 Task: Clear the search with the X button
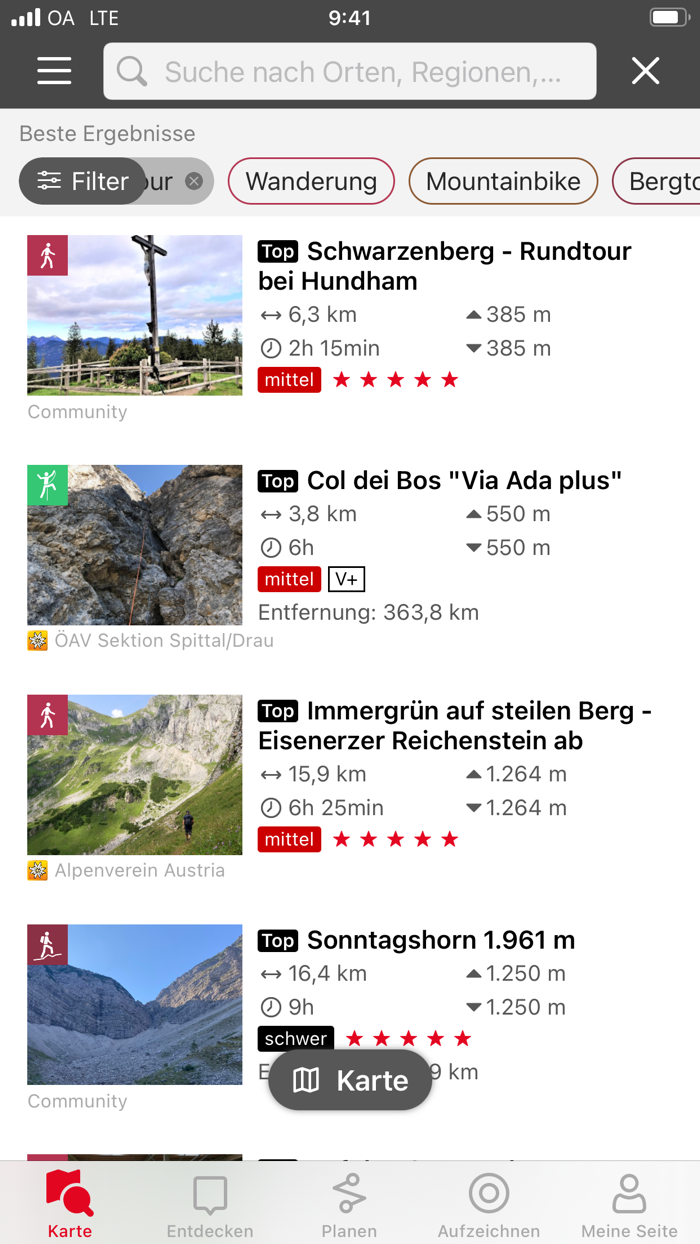(645, 71)
